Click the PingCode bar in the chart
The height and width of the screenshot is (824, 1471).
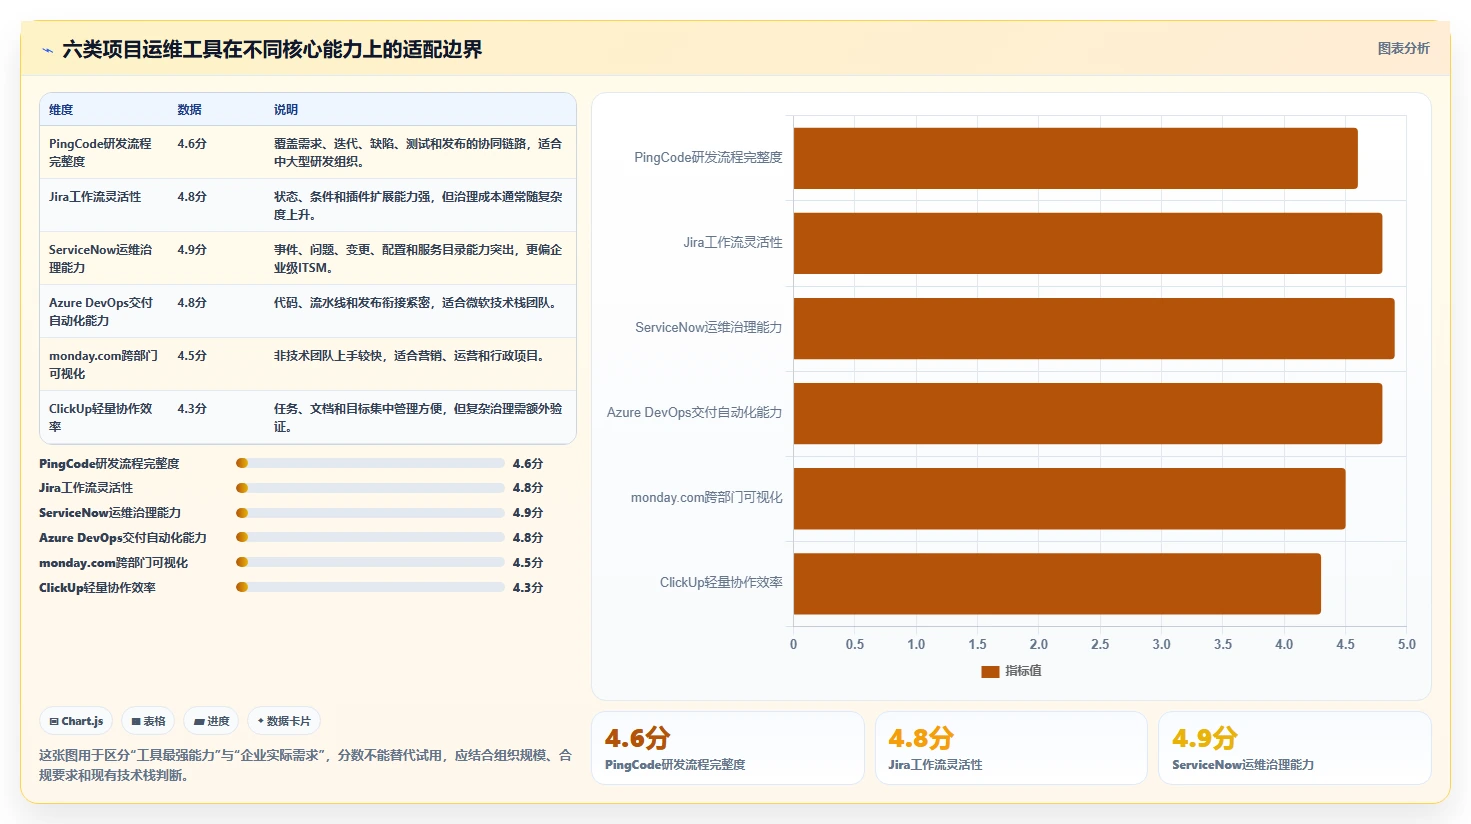tap(1075, 158)
